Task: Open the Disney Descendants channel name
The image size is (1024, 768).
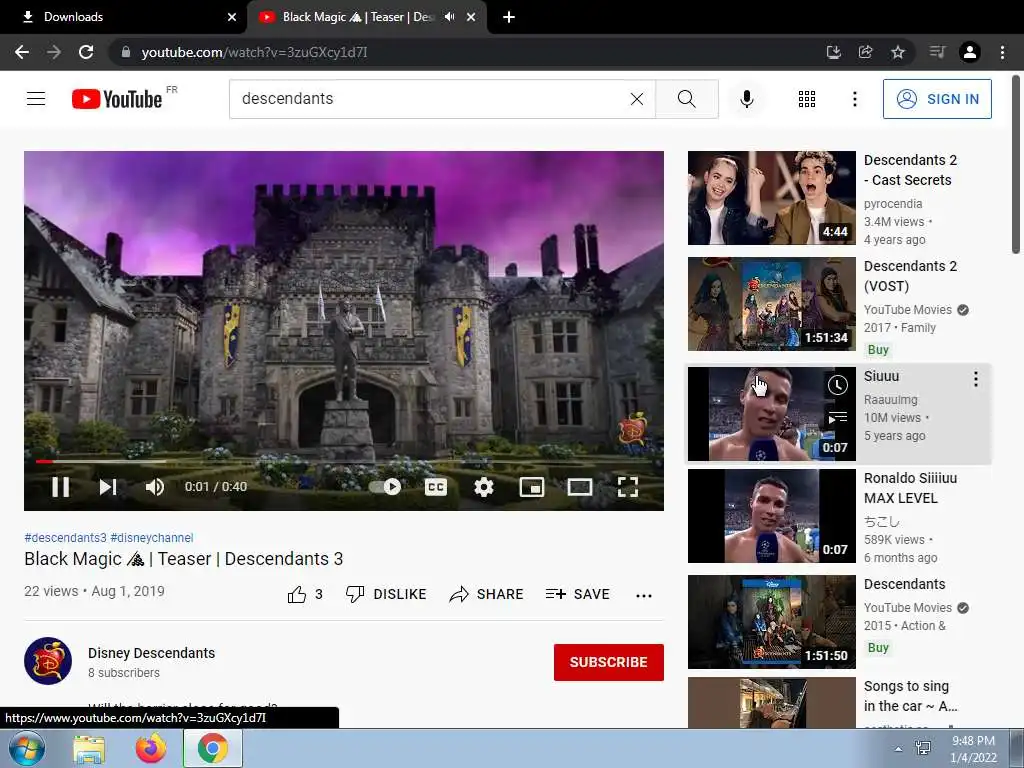Action: [152, 653]
